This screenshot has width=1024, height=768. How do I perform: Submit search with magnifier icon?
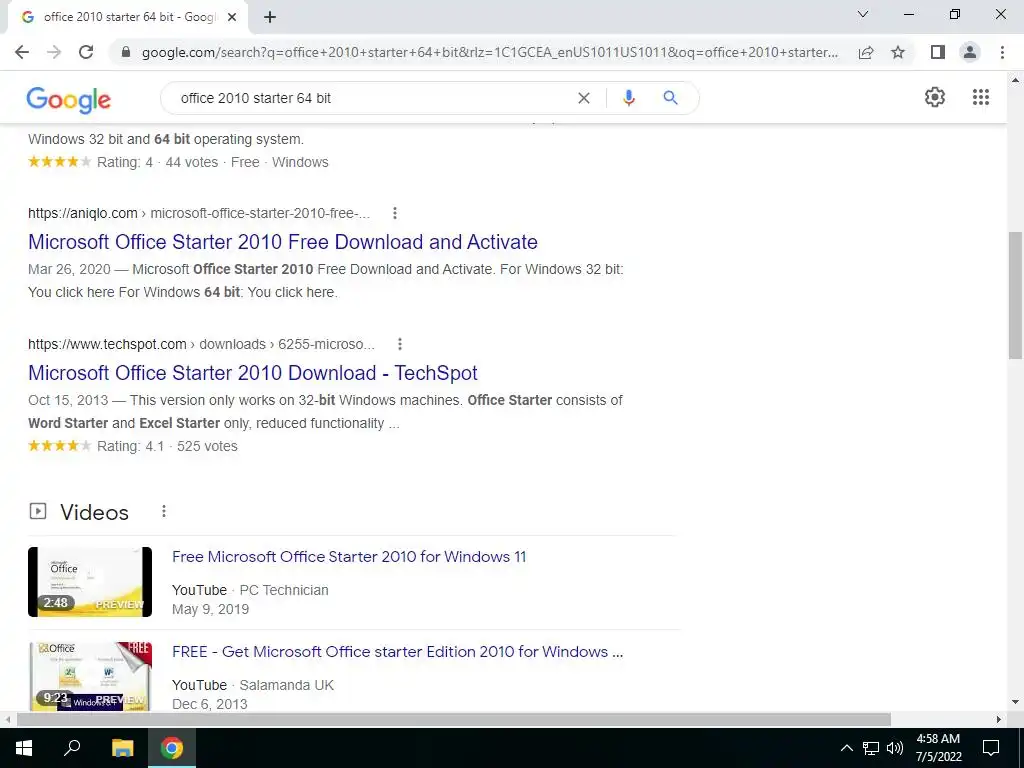coord(670,98)
